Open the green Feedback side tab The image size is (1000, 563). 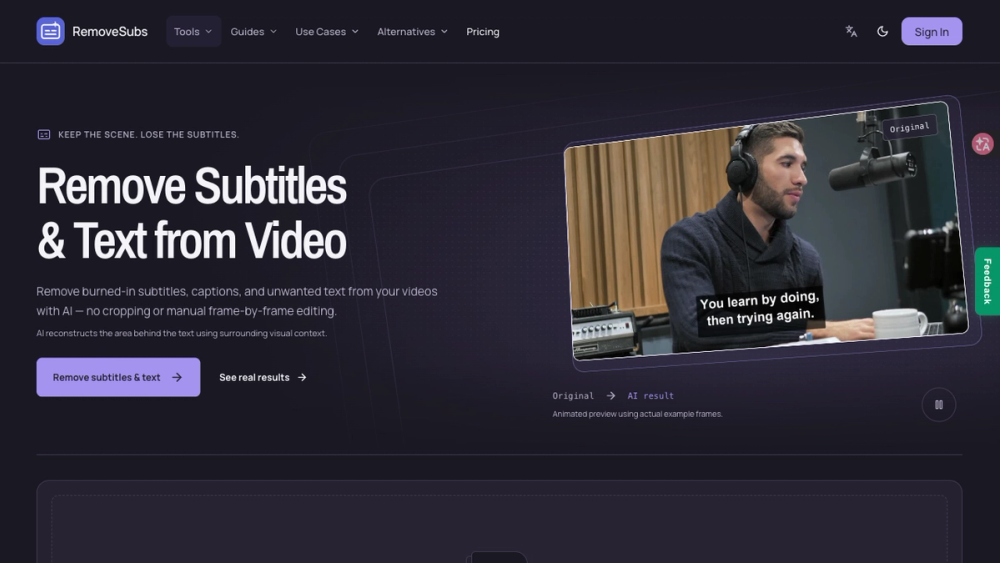click(x=987, y=281)
